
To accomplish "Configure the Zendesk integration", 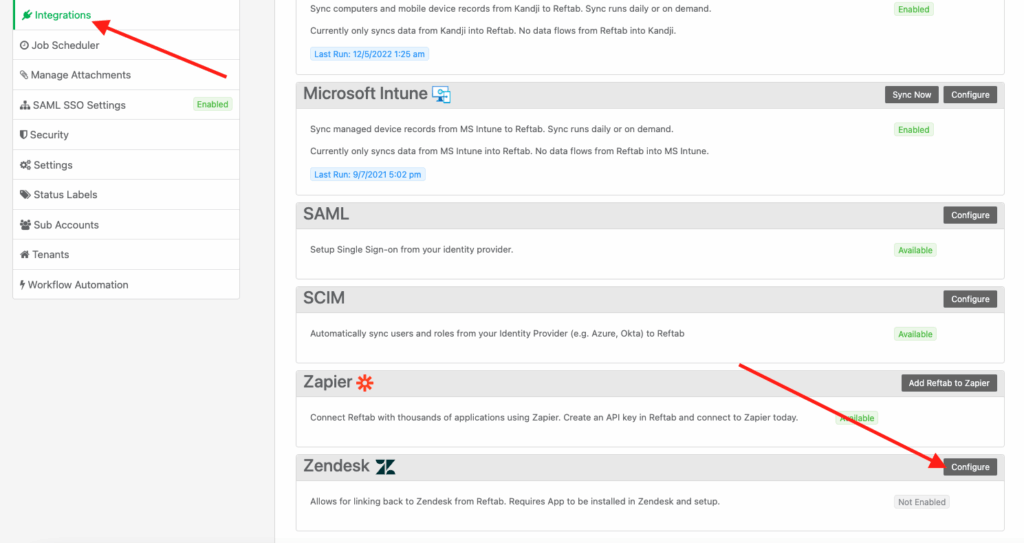I will 970,467.
